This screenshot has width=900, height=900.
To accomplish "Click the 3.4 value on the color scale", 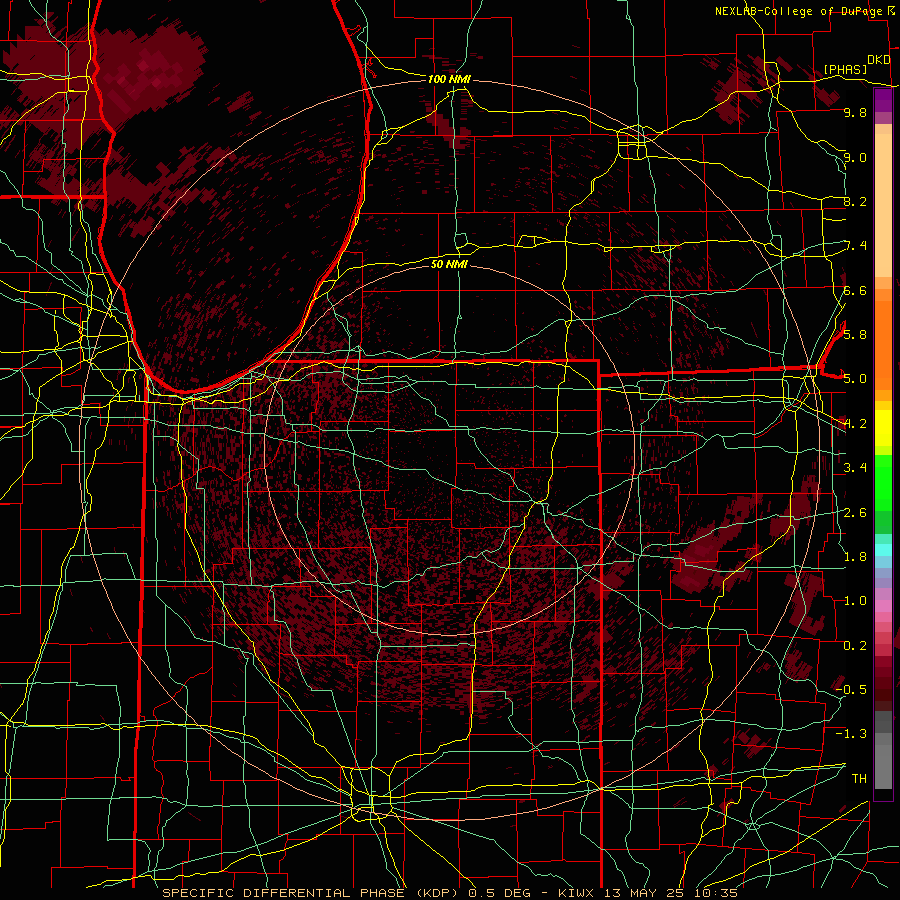I will 855,468.
